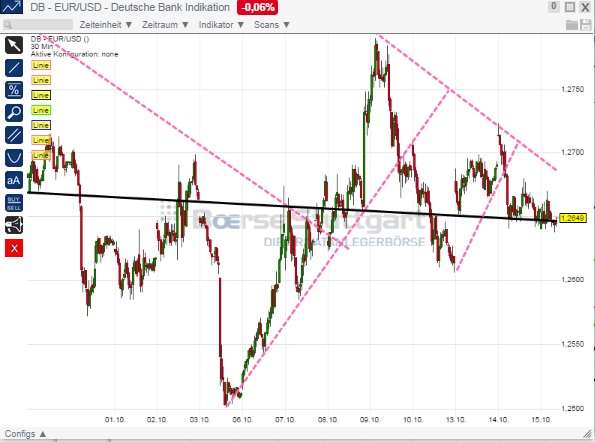Click the bottommost Linie label
The image size is (595, 442).
41,155
